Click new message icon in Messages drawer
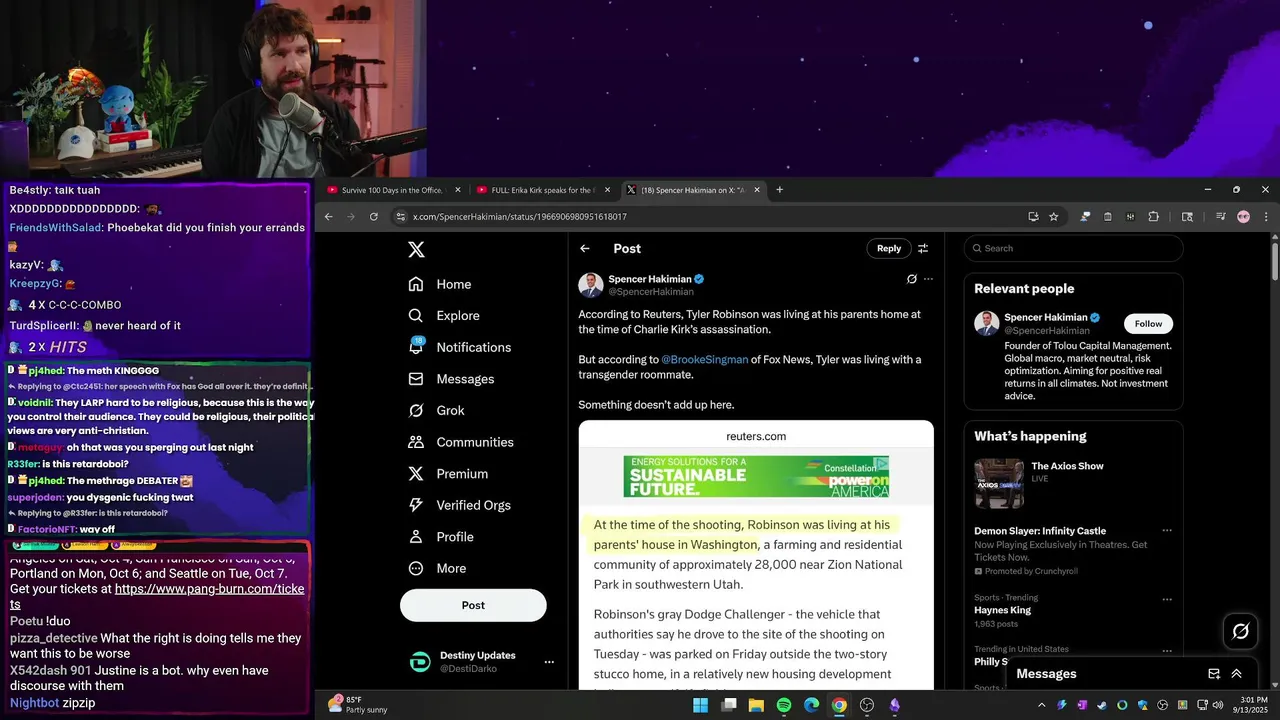Image resolution: width=1280 pixels, height=720 pixels. coord(1214,674)
